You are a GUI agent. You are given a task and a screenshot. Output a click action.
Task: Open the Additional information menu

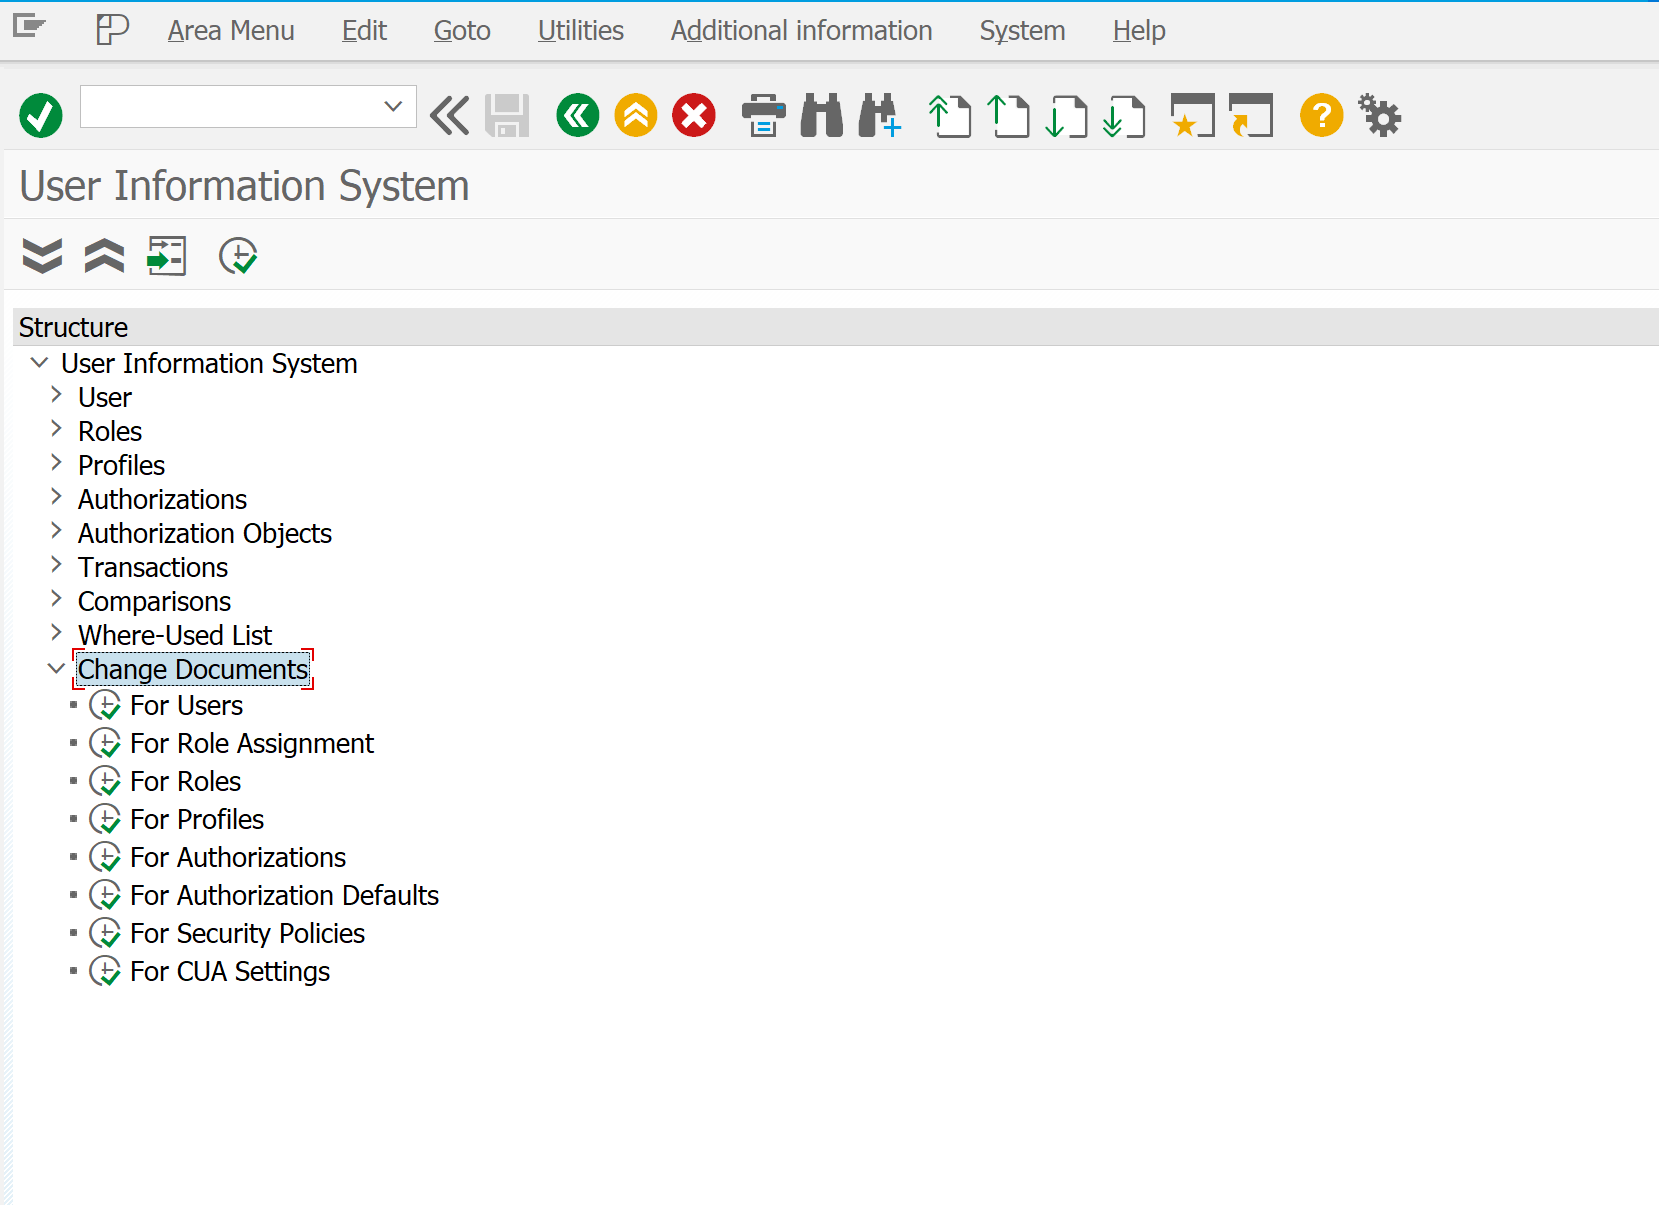click(801, 31)
